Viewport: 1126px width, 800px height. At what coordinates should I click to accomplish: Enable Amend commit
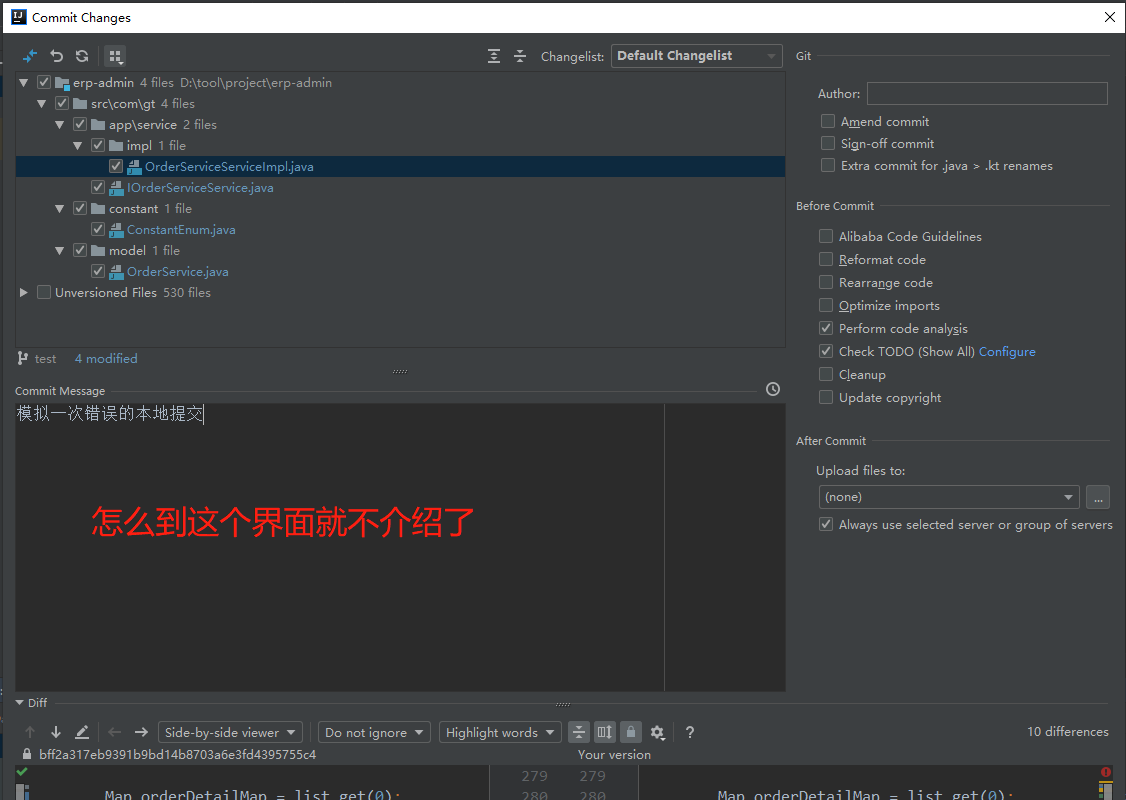[x=828, y=121]
